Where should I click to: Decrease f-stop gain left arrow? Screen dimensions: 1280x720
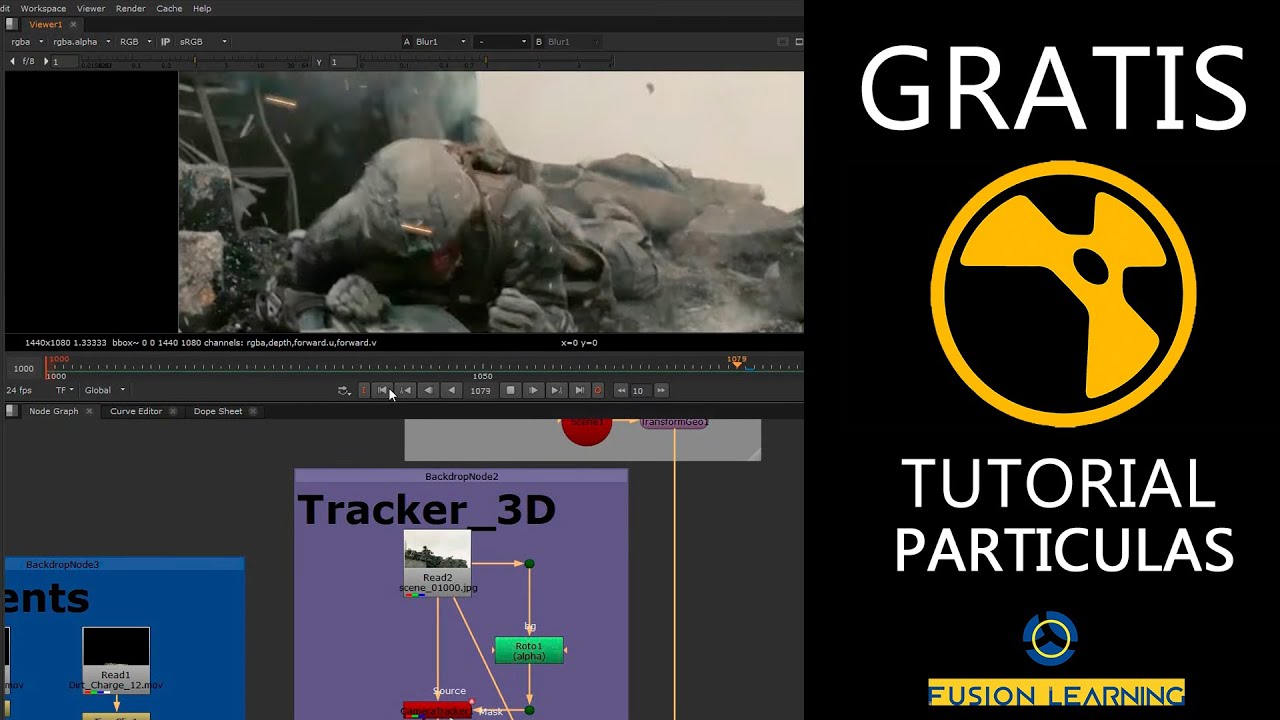tap(12, 61)
